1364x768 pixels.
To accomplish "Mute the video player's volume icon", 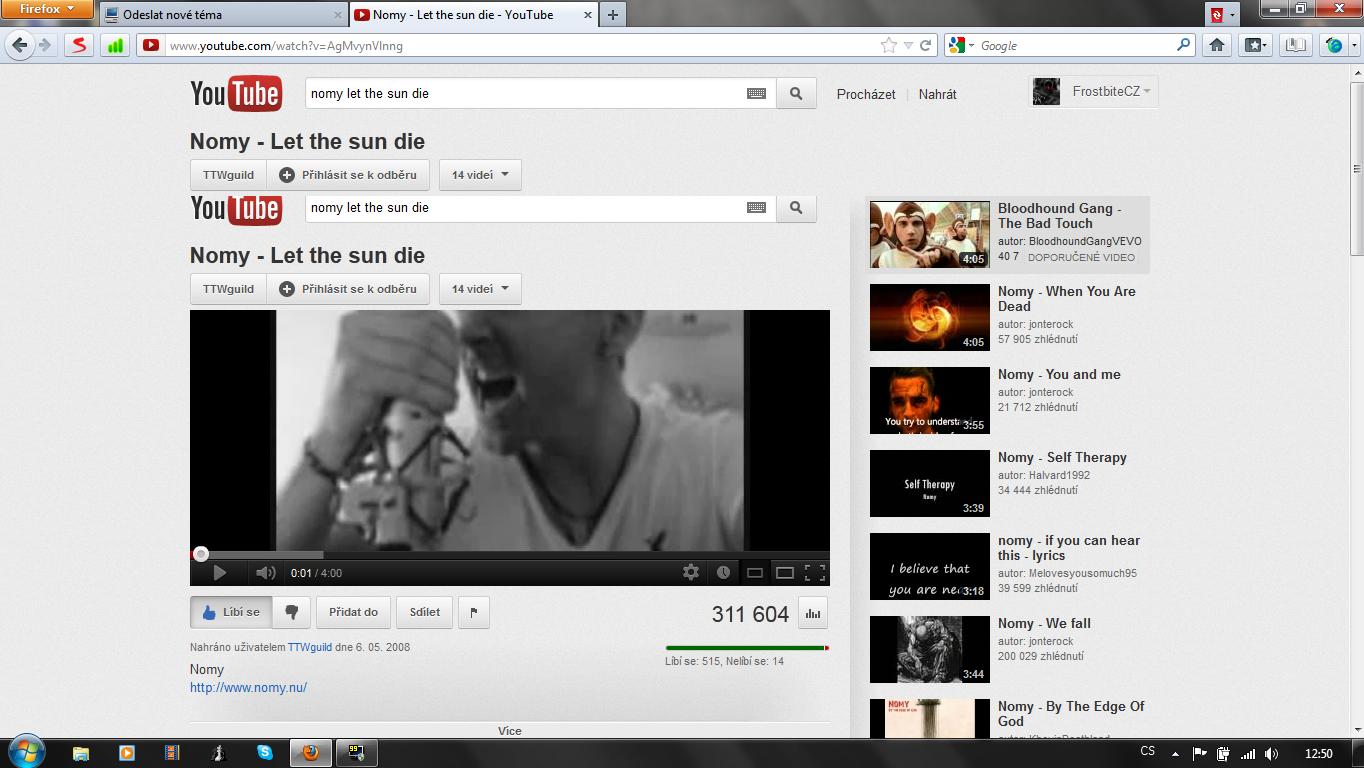I will click(x=265, y=573).
